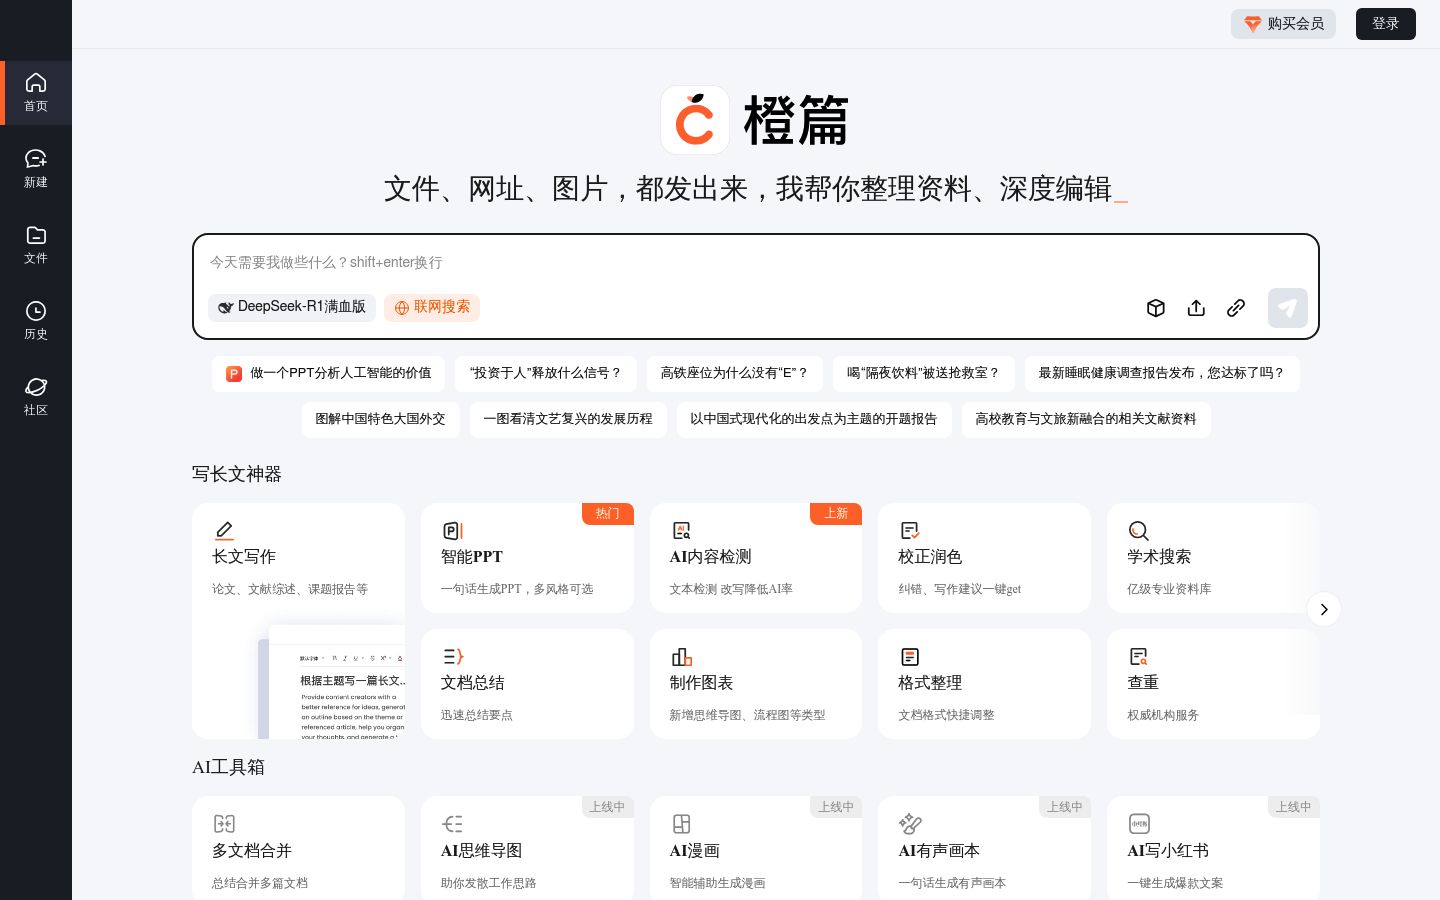
Task: Open the AI漫画 tool card
Action: point(756,848)
